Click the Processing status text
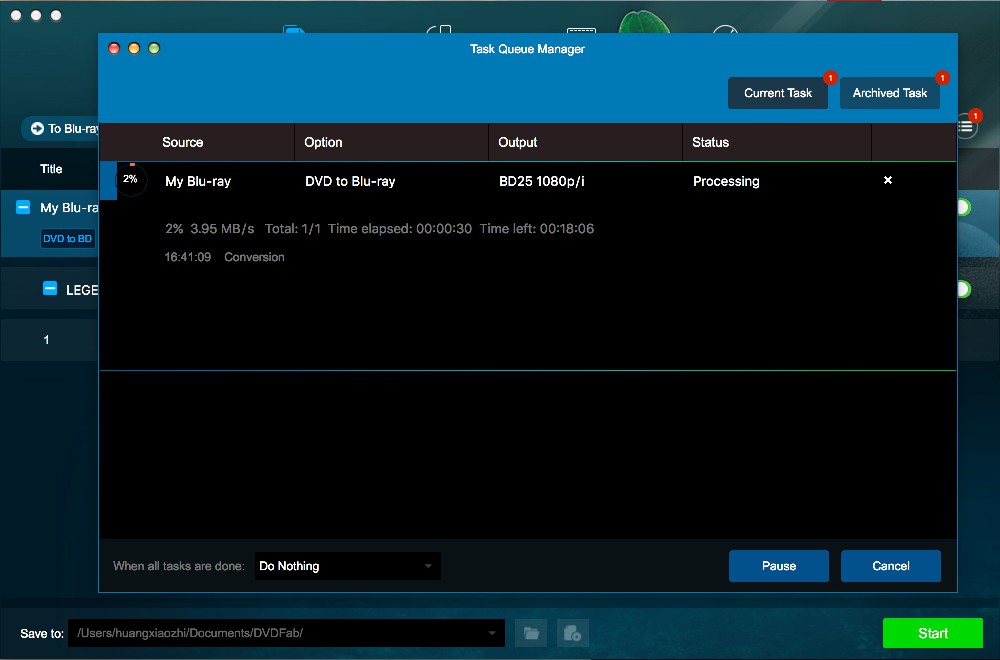The height and width of the screenshot is (660, 1000). 726,181
